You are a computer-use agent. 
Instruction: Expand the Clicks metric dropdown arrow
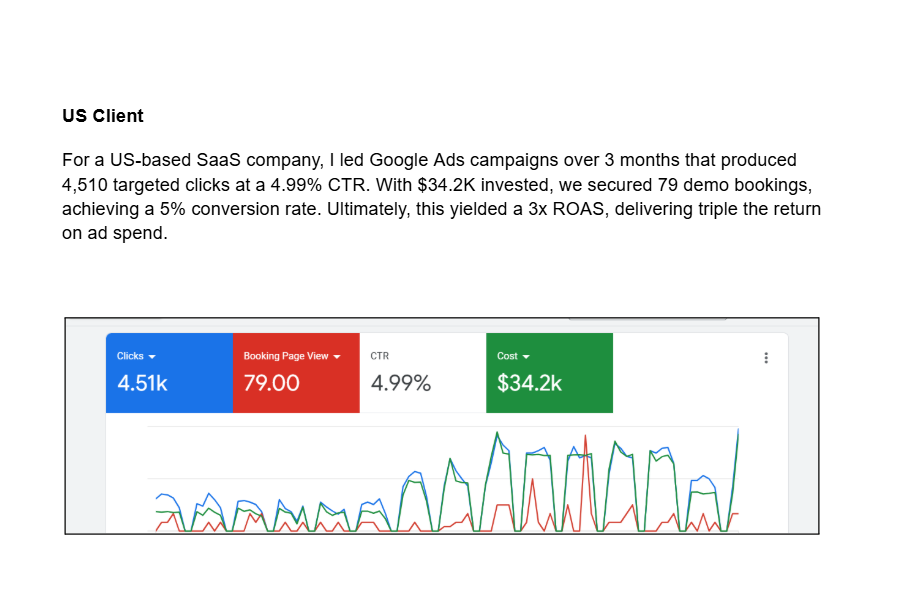(x=152, y=356)
